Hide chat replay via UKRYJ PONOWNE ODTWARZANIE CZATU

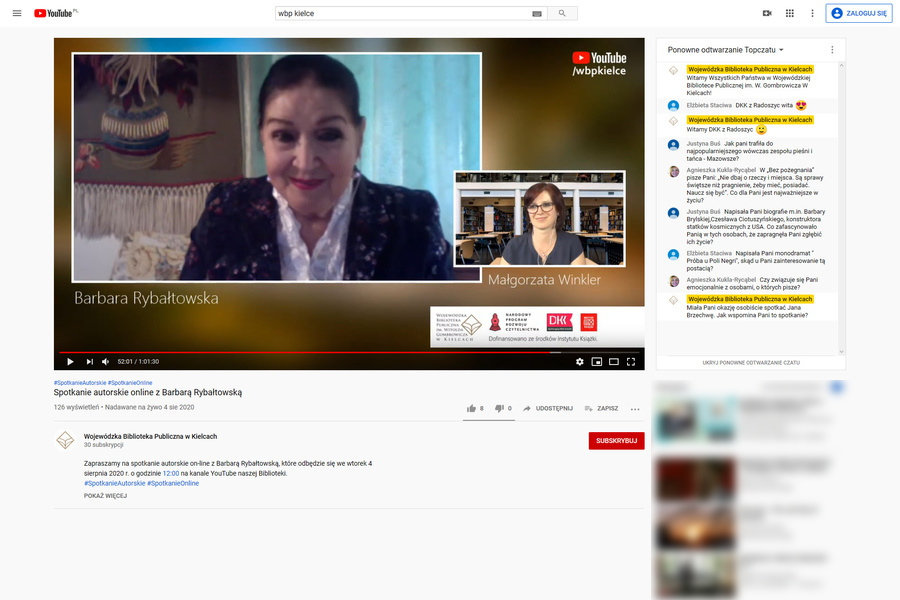751,363
